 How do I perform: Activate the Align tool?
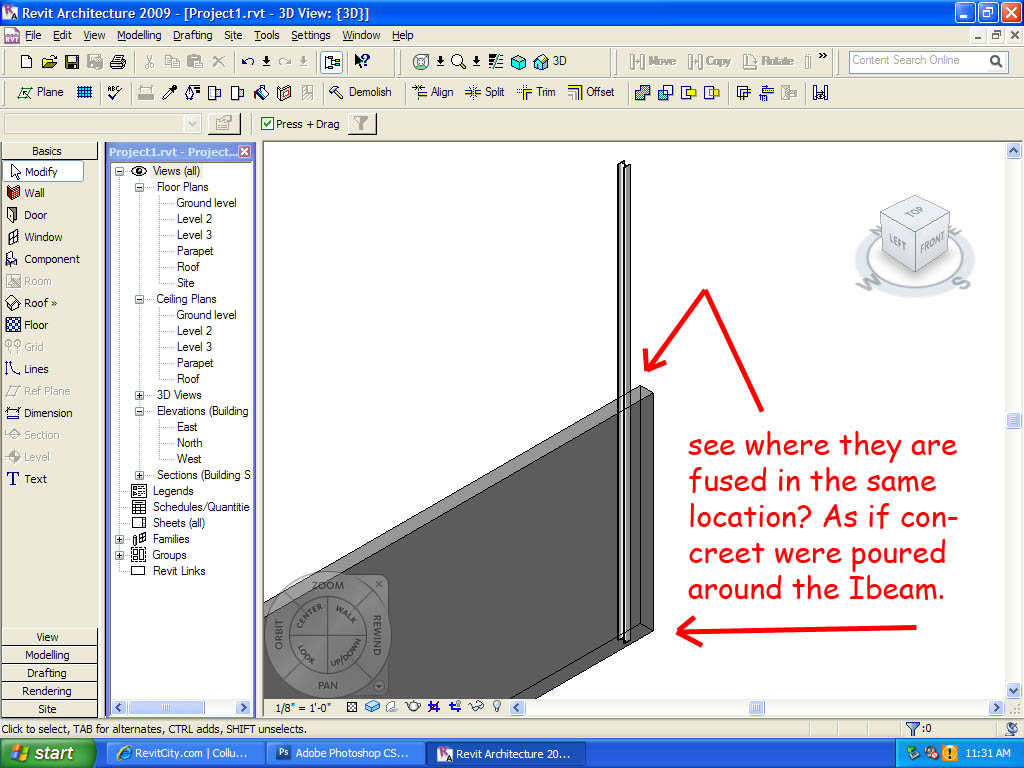point(432,92)
